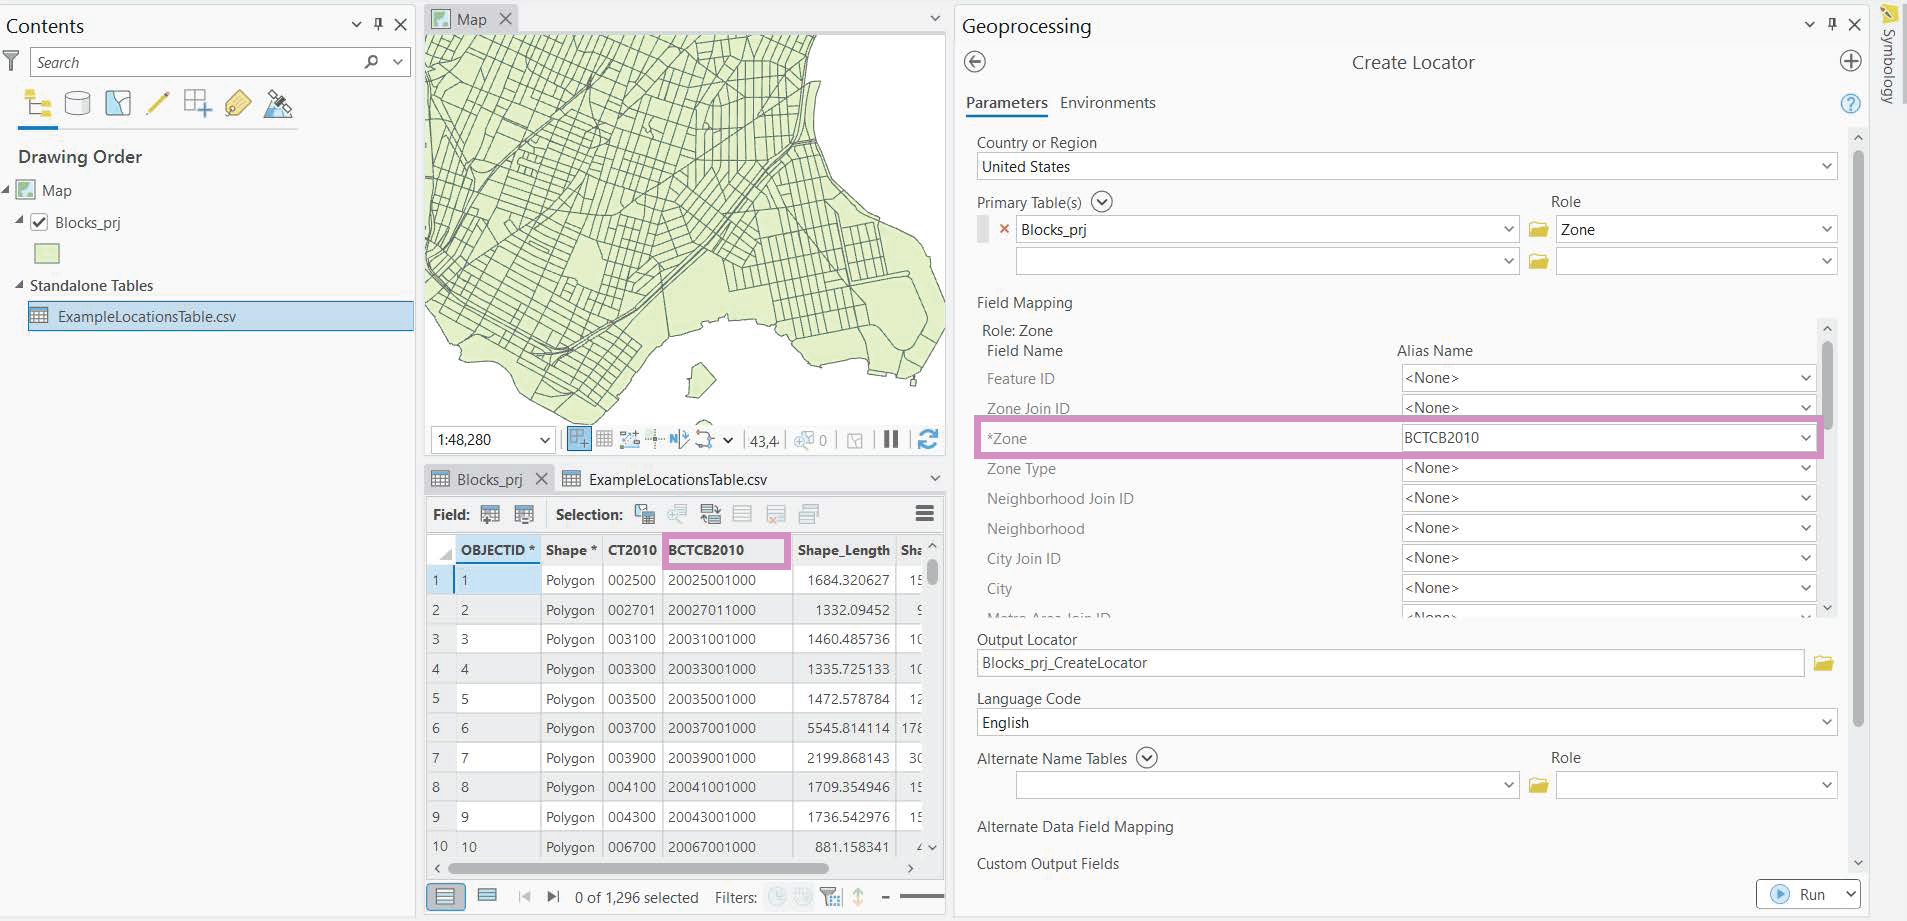The width and height of the screenshot is (1907, 921).
Task: Expand the Zone Type alias dropdown
Action: [x=1805, y=468]
